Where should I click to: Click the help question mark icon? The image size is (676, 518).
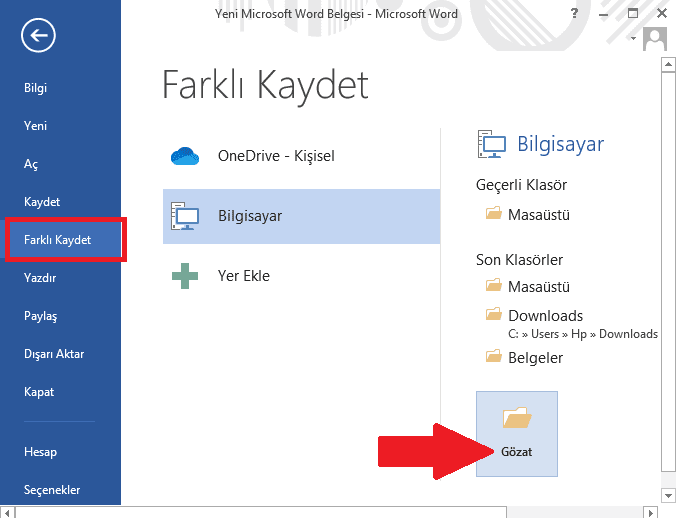coord(574,13)
